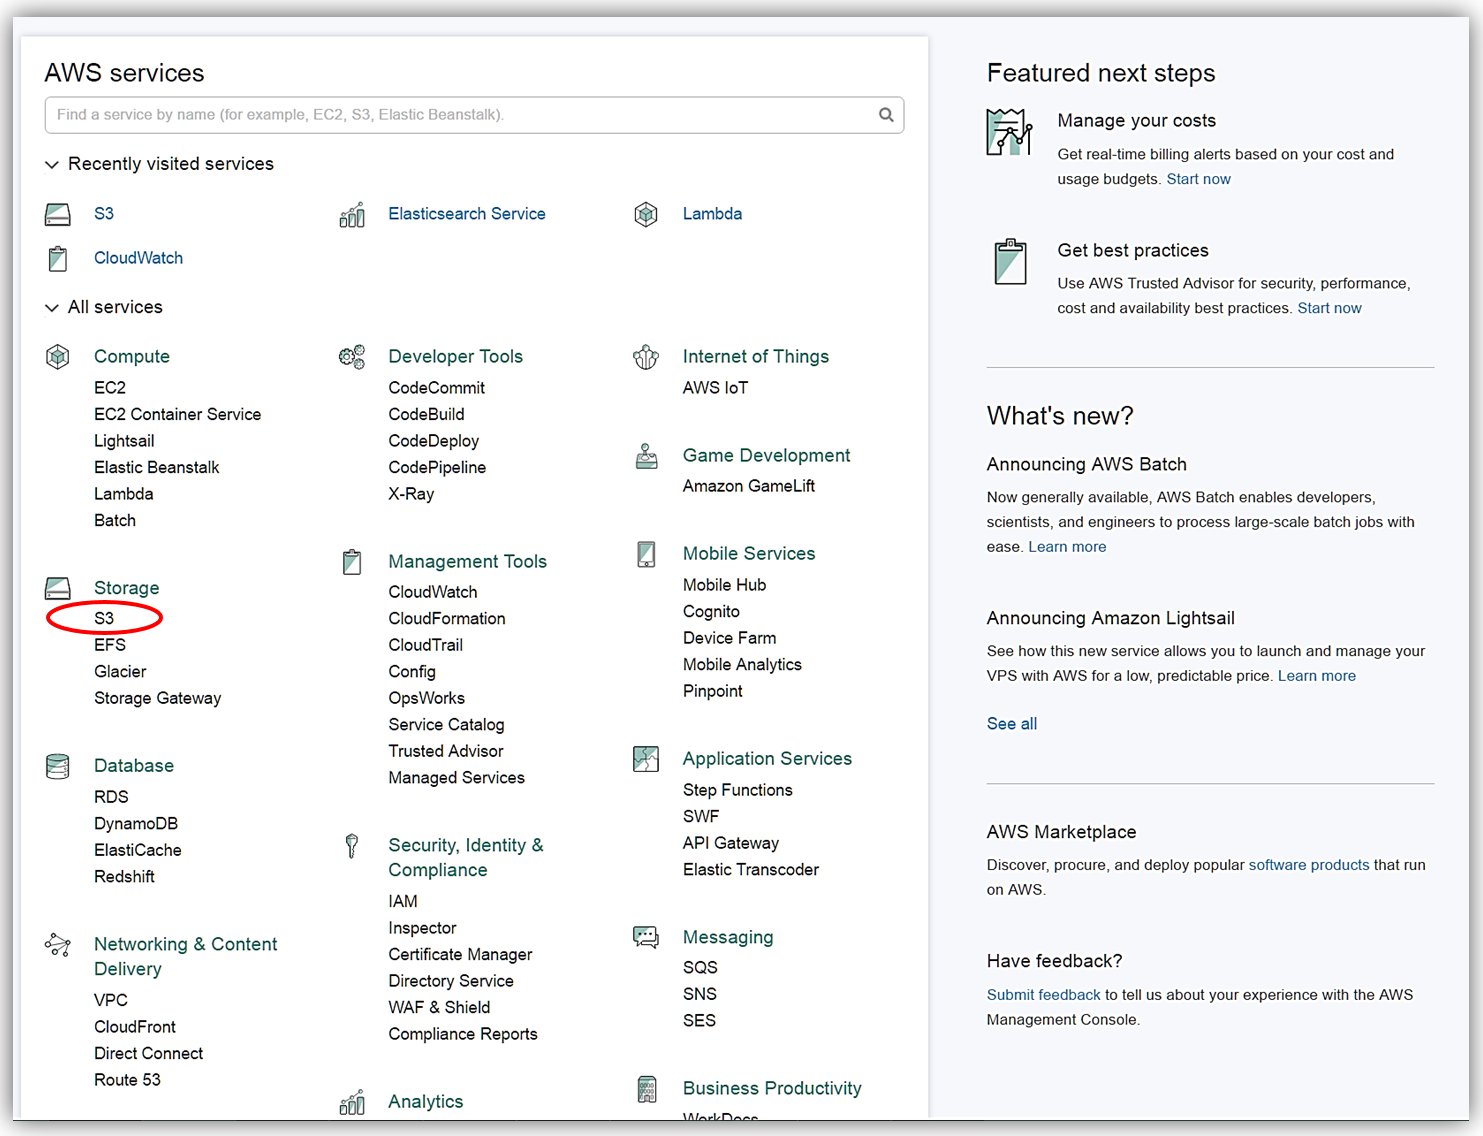Open CloudFormation under Management Tools

(446, 619)
